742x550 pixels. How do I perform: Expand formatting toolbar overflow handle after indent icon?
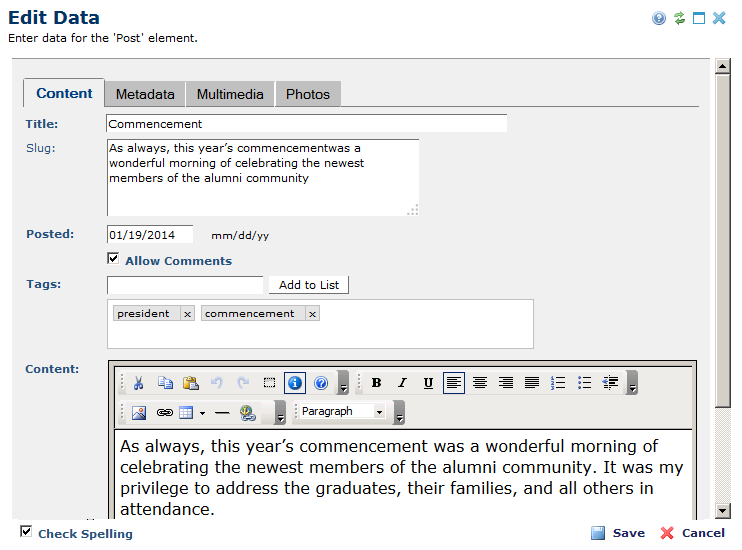tap(632, 383)
